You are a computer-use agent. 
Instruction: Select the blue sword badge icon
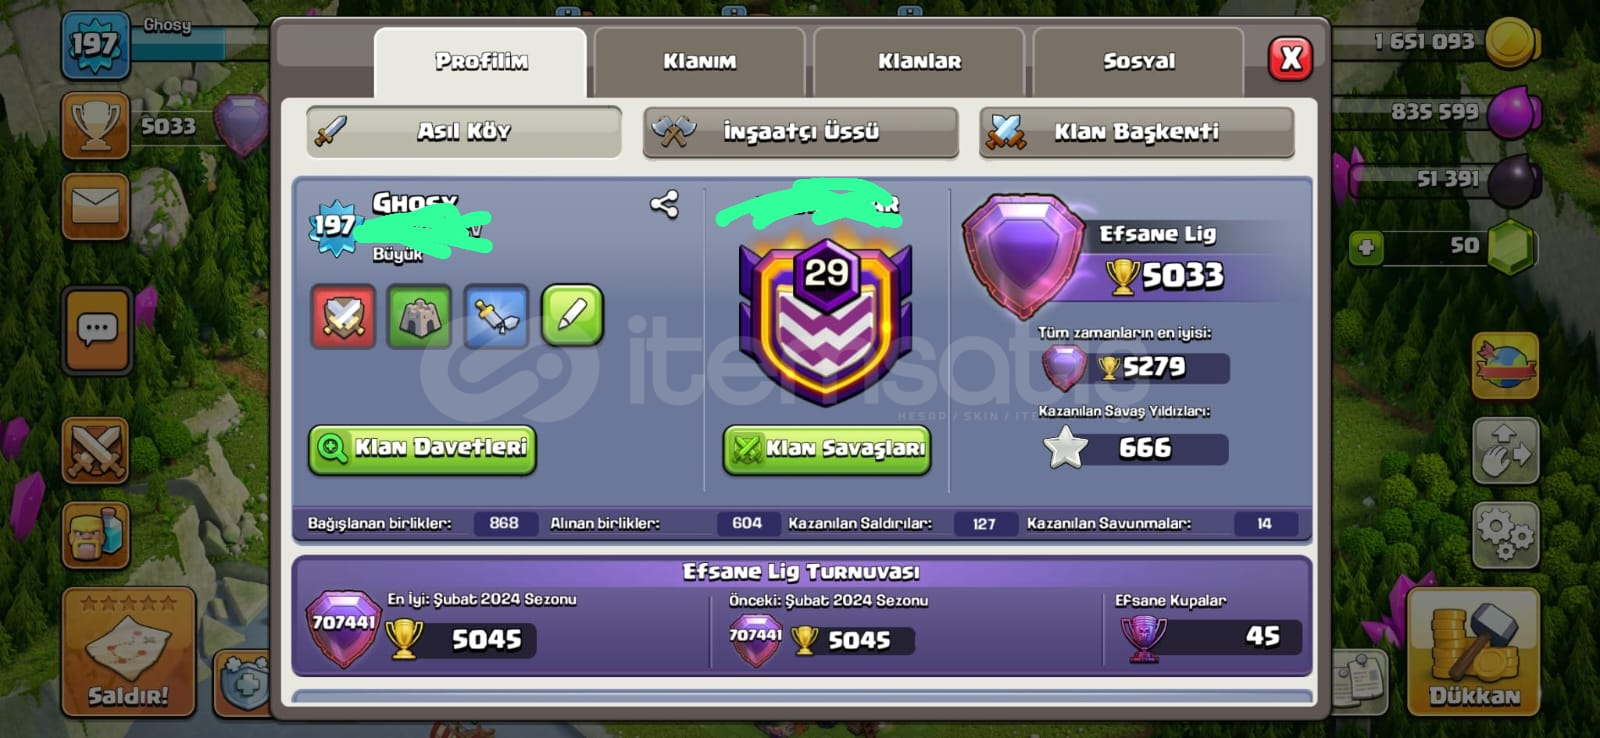coord(496,316)
